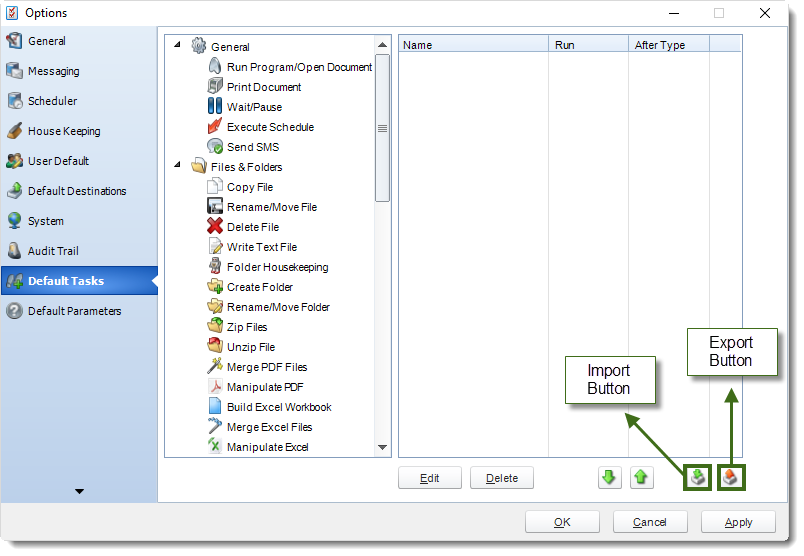
Task: Open the Messaging options page
Action: [79, 71]
